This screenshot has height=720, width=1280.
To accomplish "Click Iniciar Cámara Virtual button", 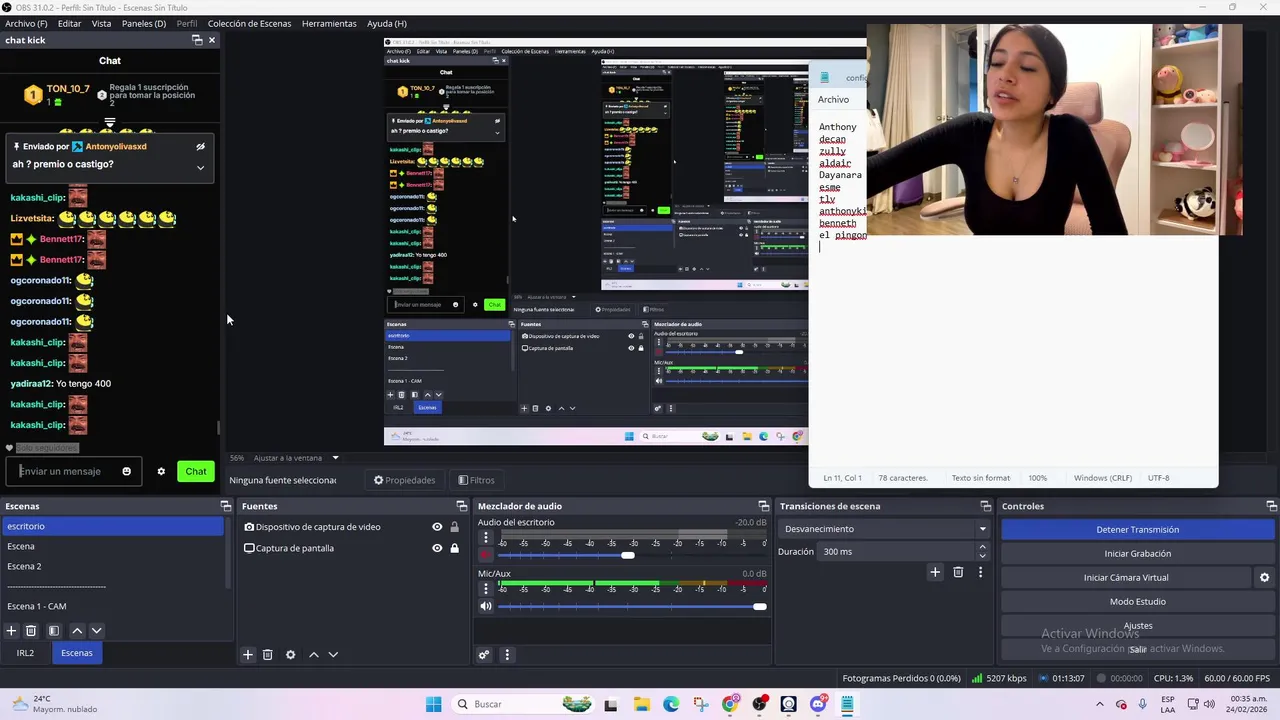I will pos(1126,578).
